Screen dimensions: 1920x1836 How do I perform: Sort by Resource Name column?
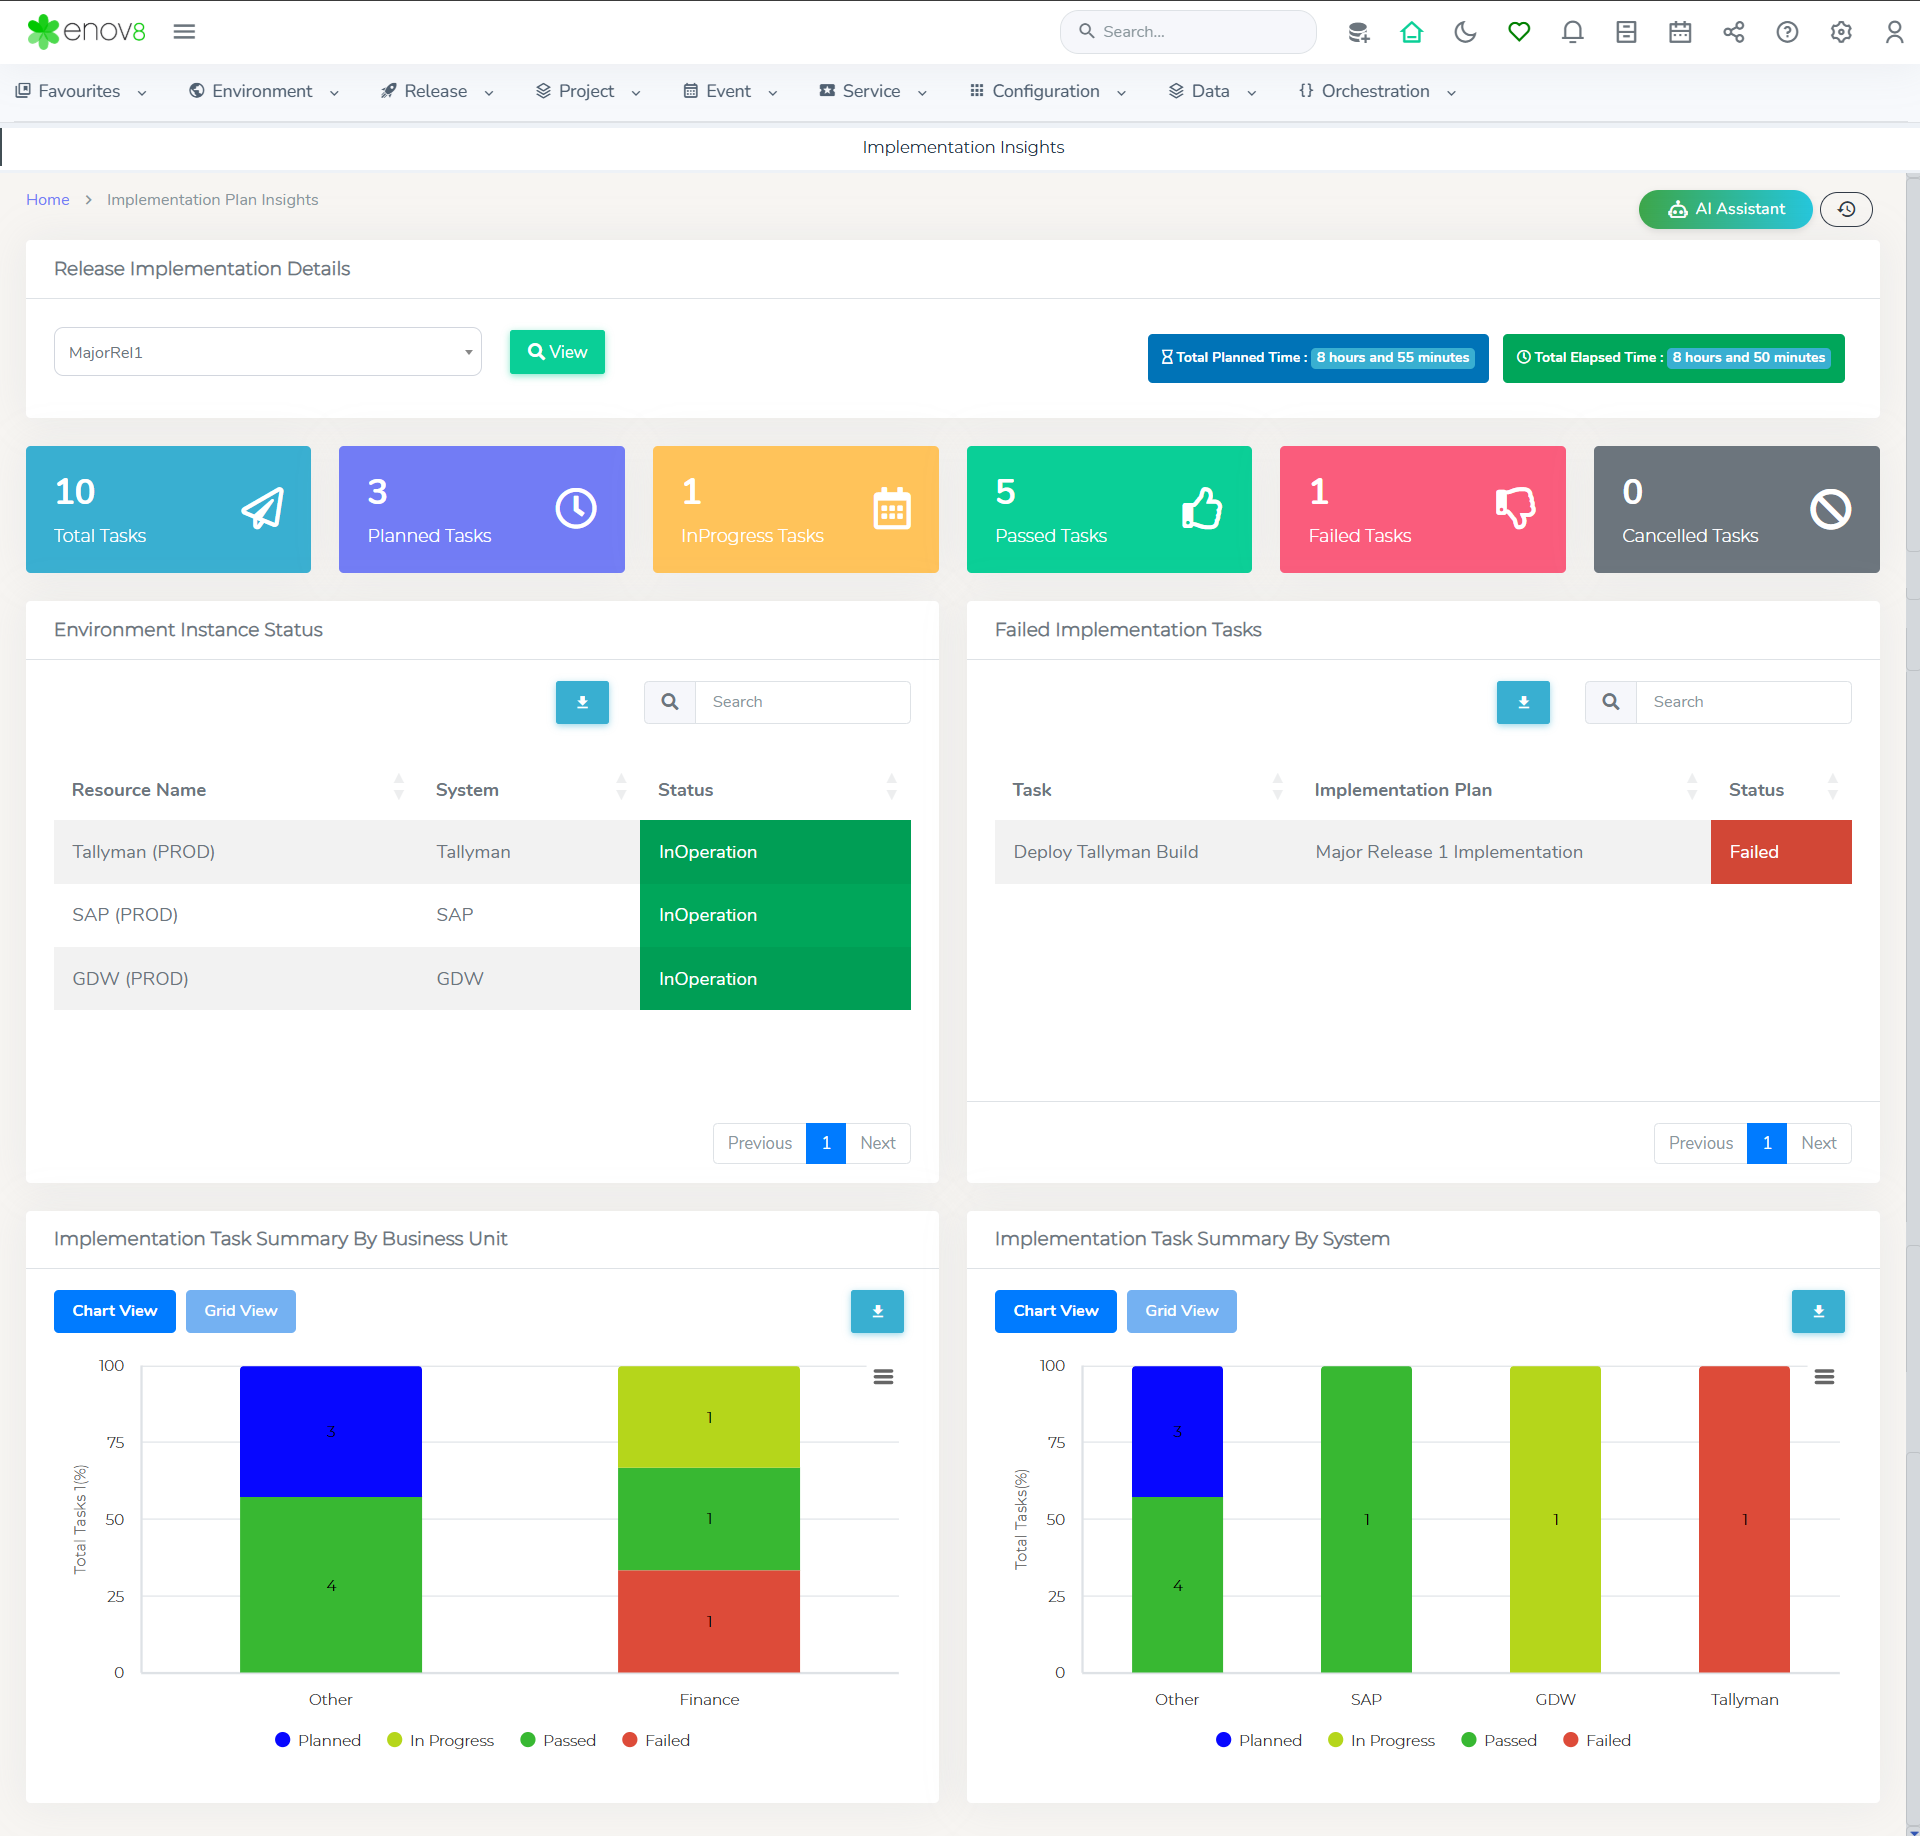point(139,790)
